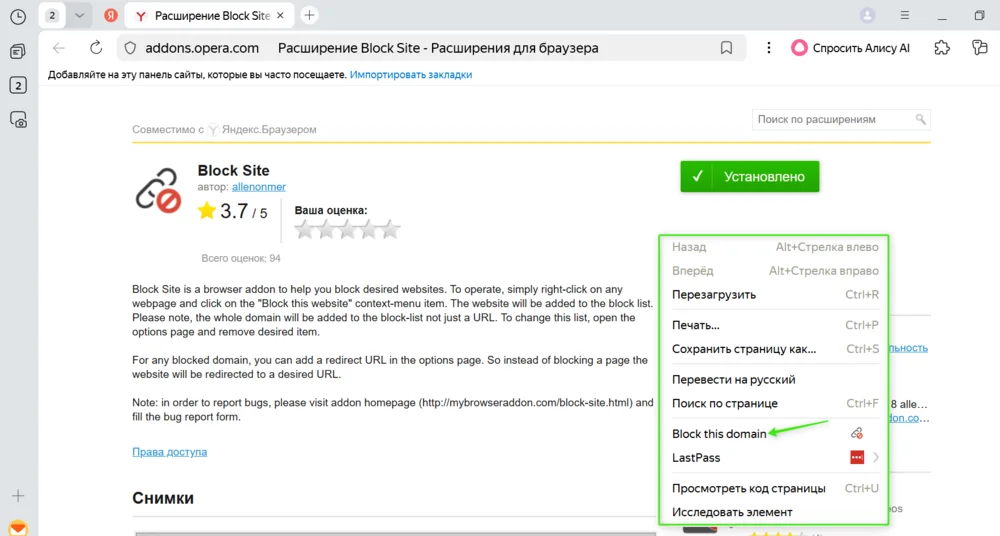Click the Вперёд context menu entry
Viewport: 1000px width, 536px height.
point(775,271)
